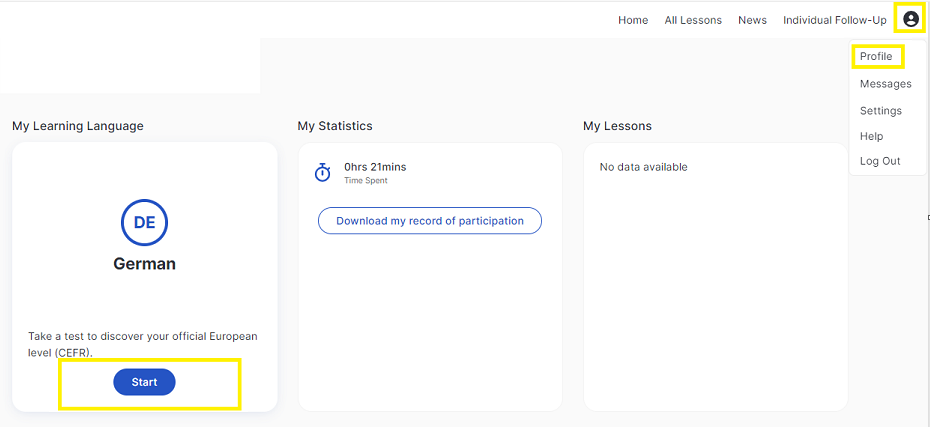The width and height of the screenshot is (930, 427).
Task: Open Help from the account menu
Action: (x=871, y=136)
